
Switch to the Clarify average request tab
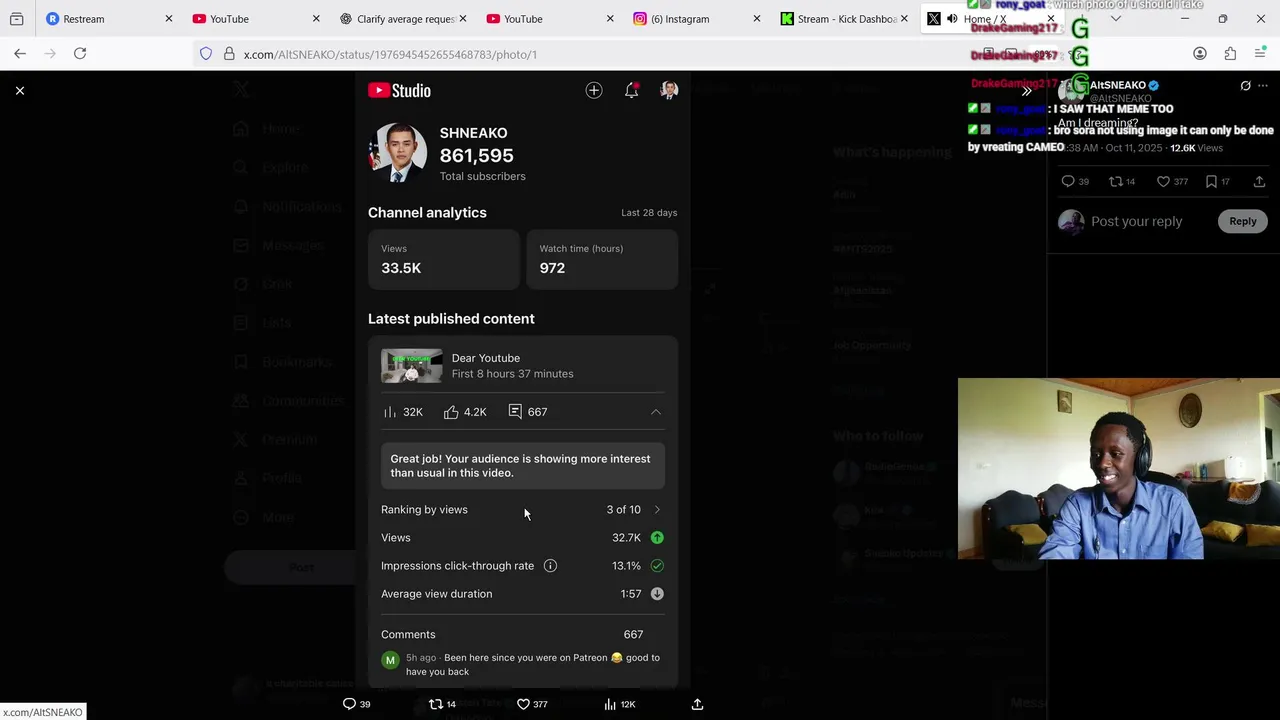coord(405,19)
